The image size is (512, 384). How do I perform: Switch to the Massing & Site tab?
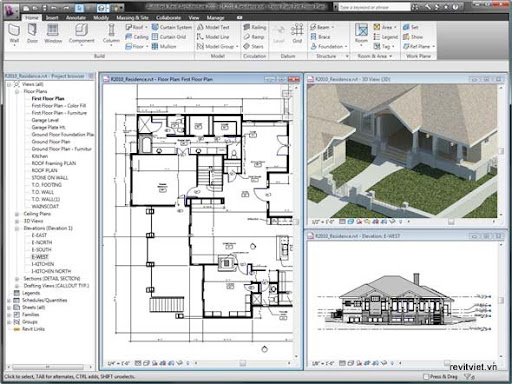(132, 18)
